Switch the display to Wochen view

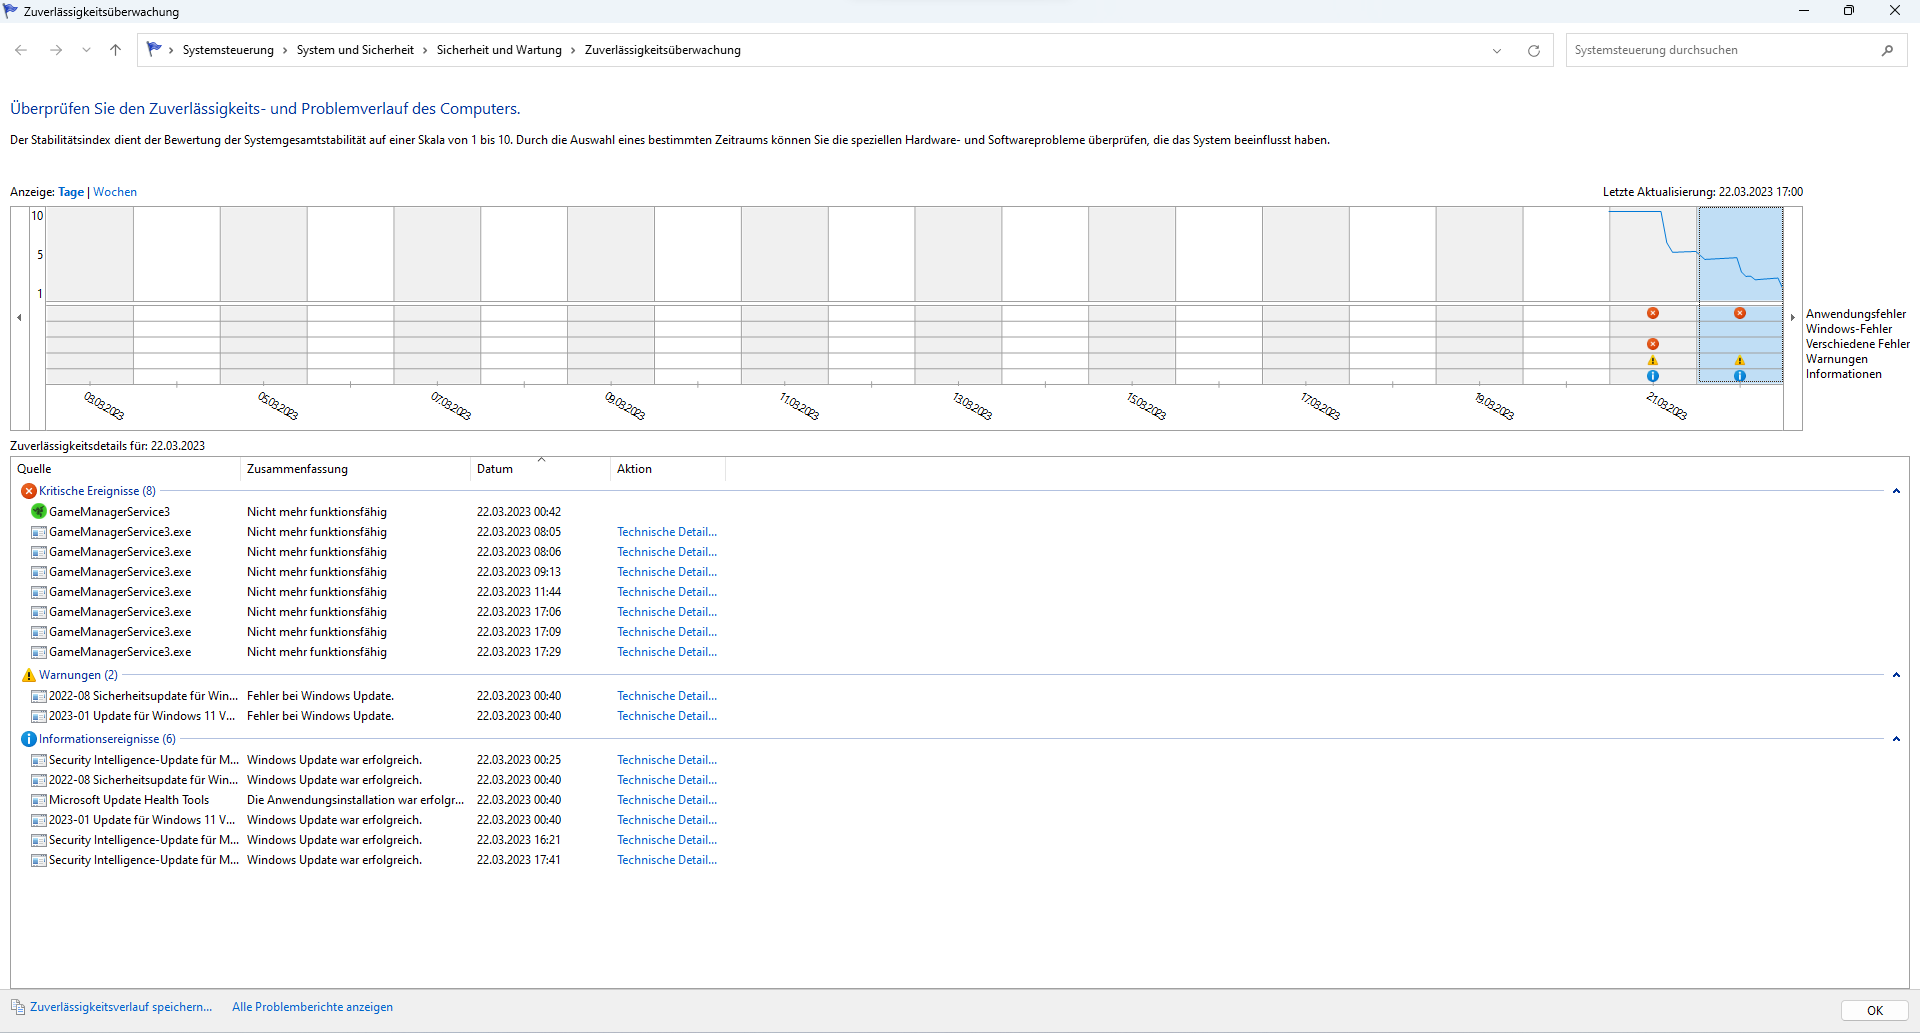(x=114, y=191)
